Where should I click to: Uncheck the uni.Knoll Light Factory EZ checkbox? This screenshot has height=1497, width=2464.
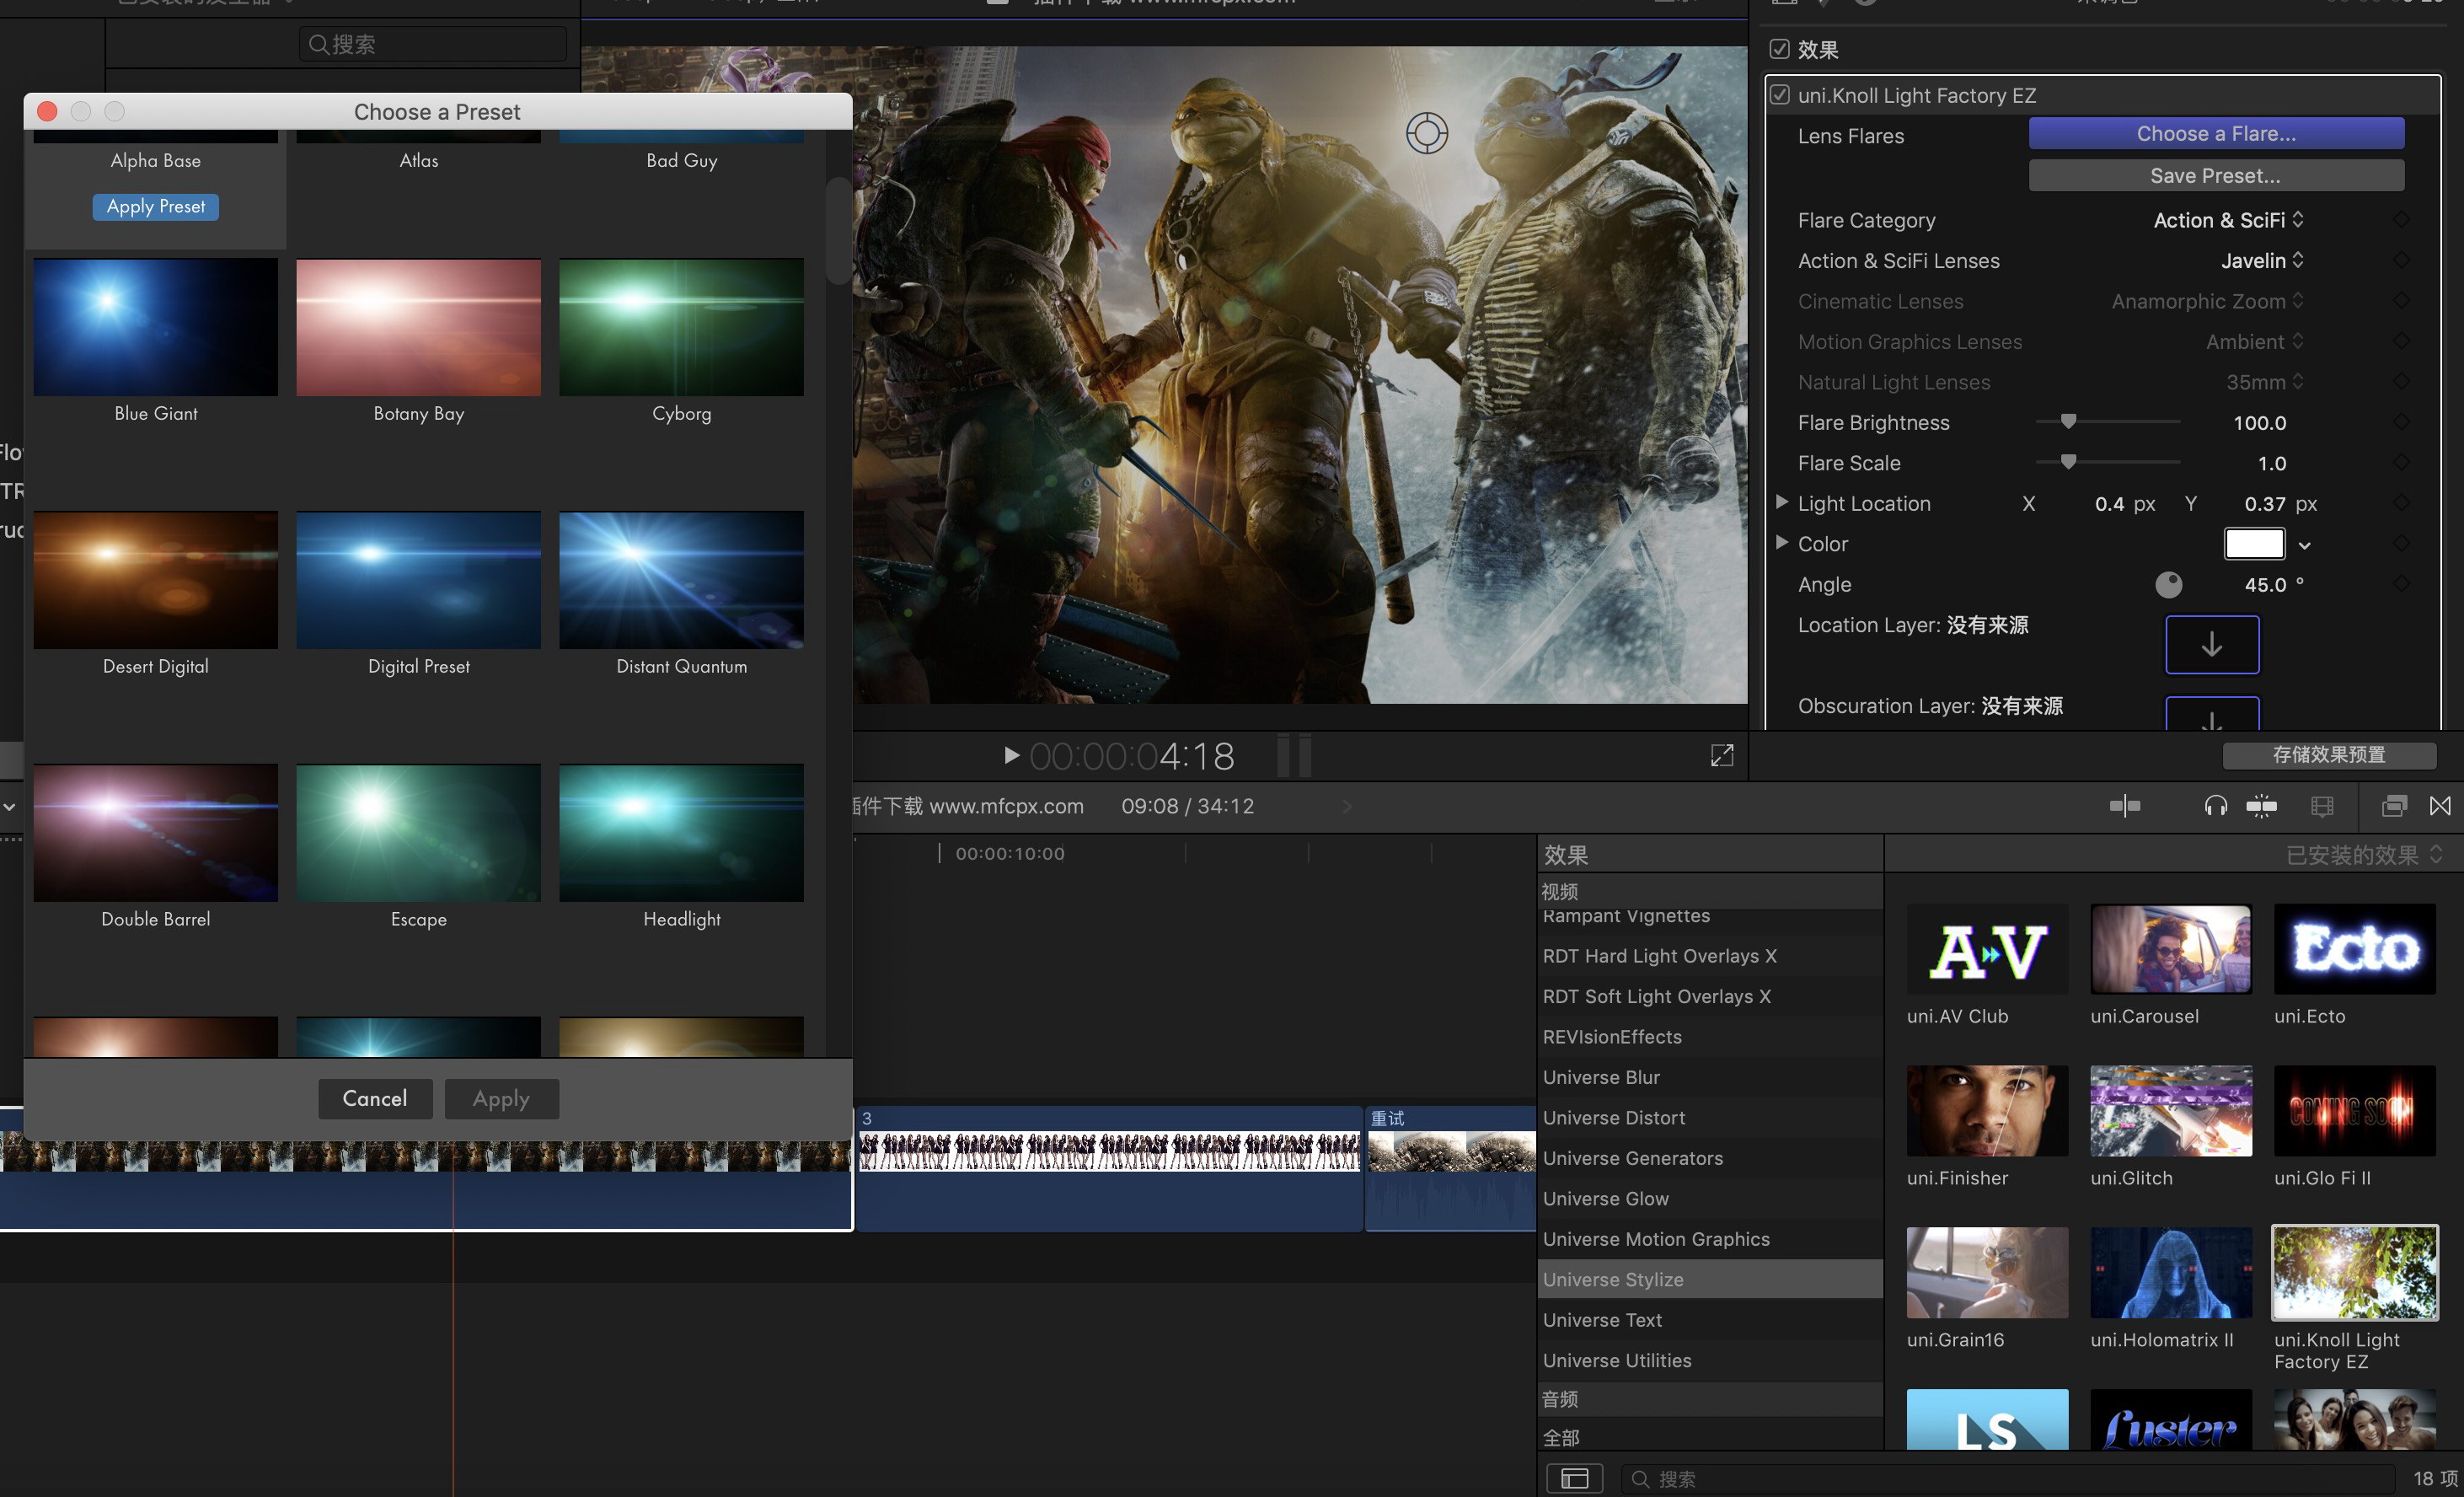(1780, 95)
